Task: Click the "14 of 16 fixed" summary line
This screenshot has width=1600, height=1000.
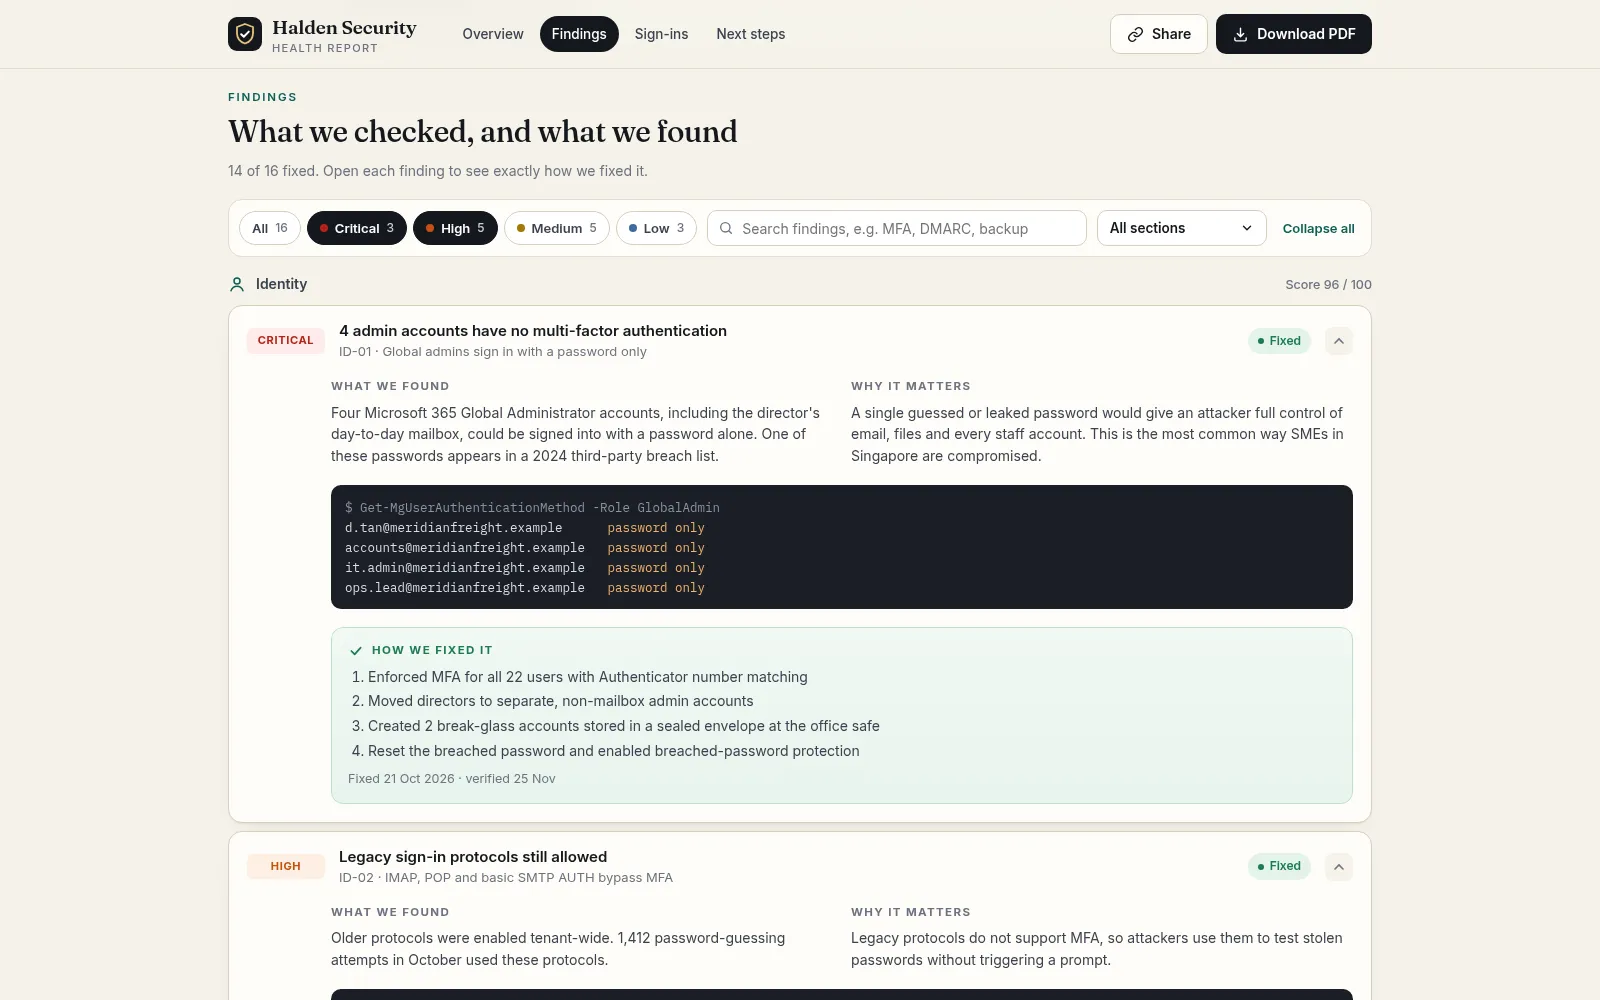Action: tap(438, 171)
